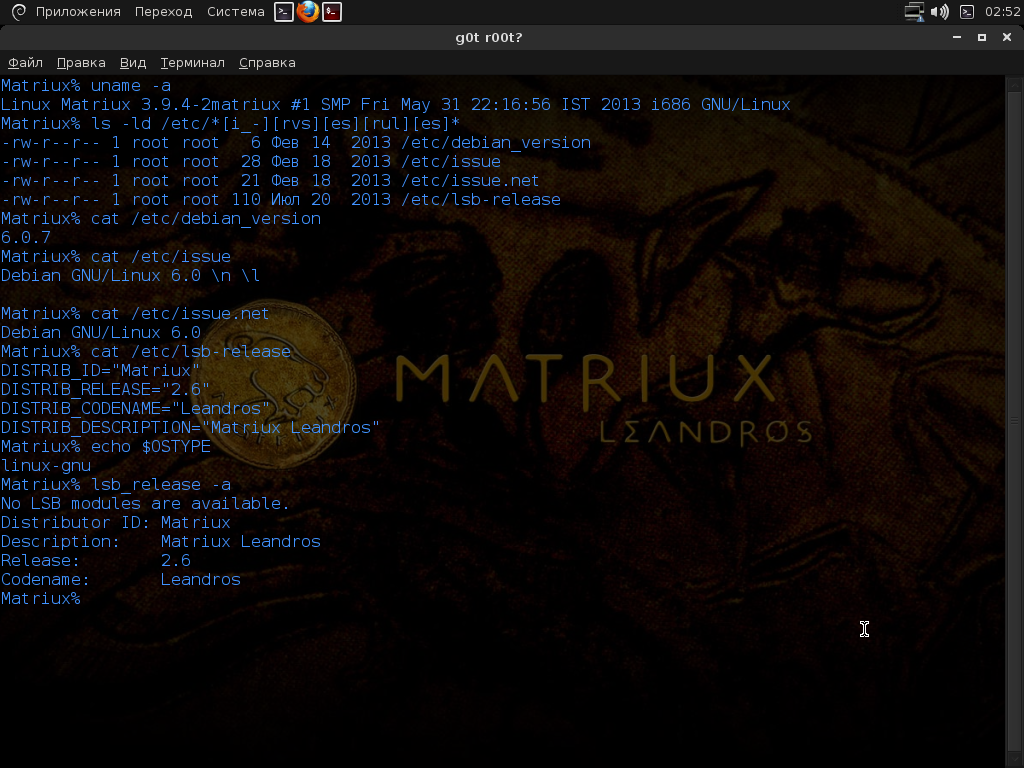Click the 'linux-gnu' output line

[46, 465]
